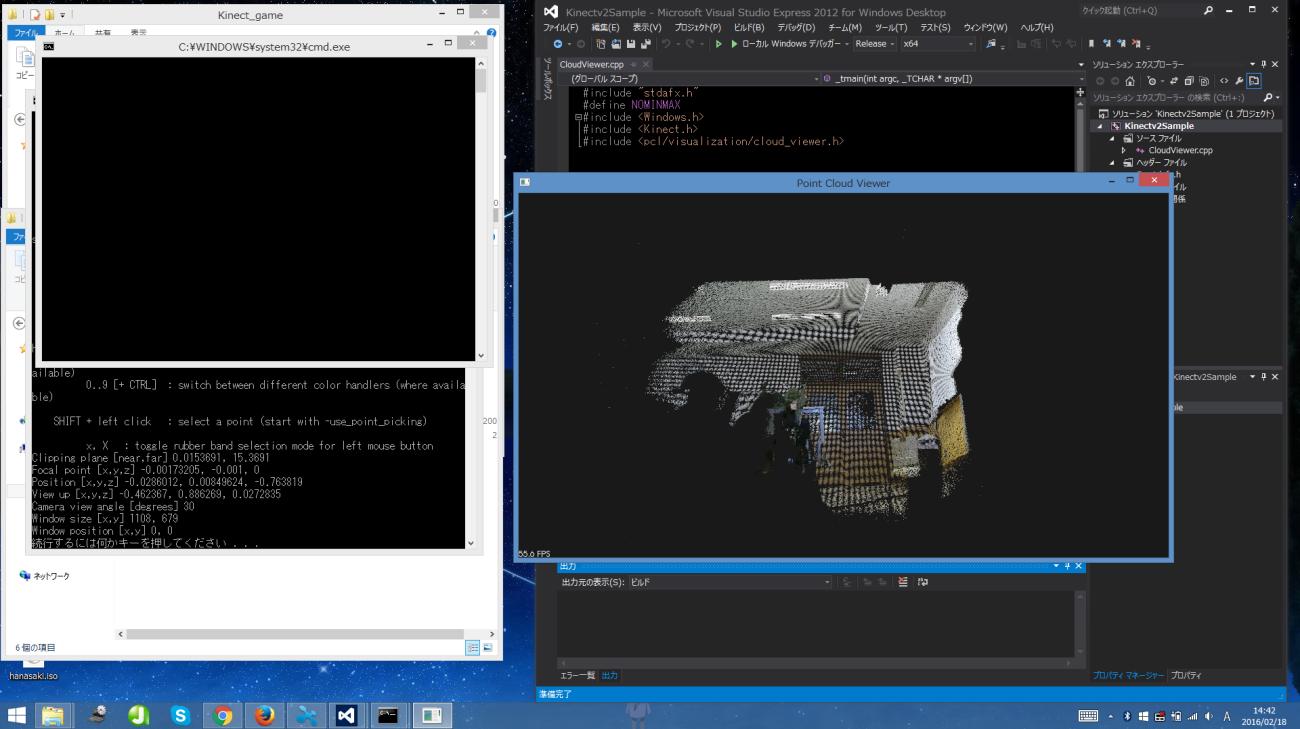Click the navigate backward toolbar icon
Viewport: 1300px width, 729px height.
click(x=556, y=44)
